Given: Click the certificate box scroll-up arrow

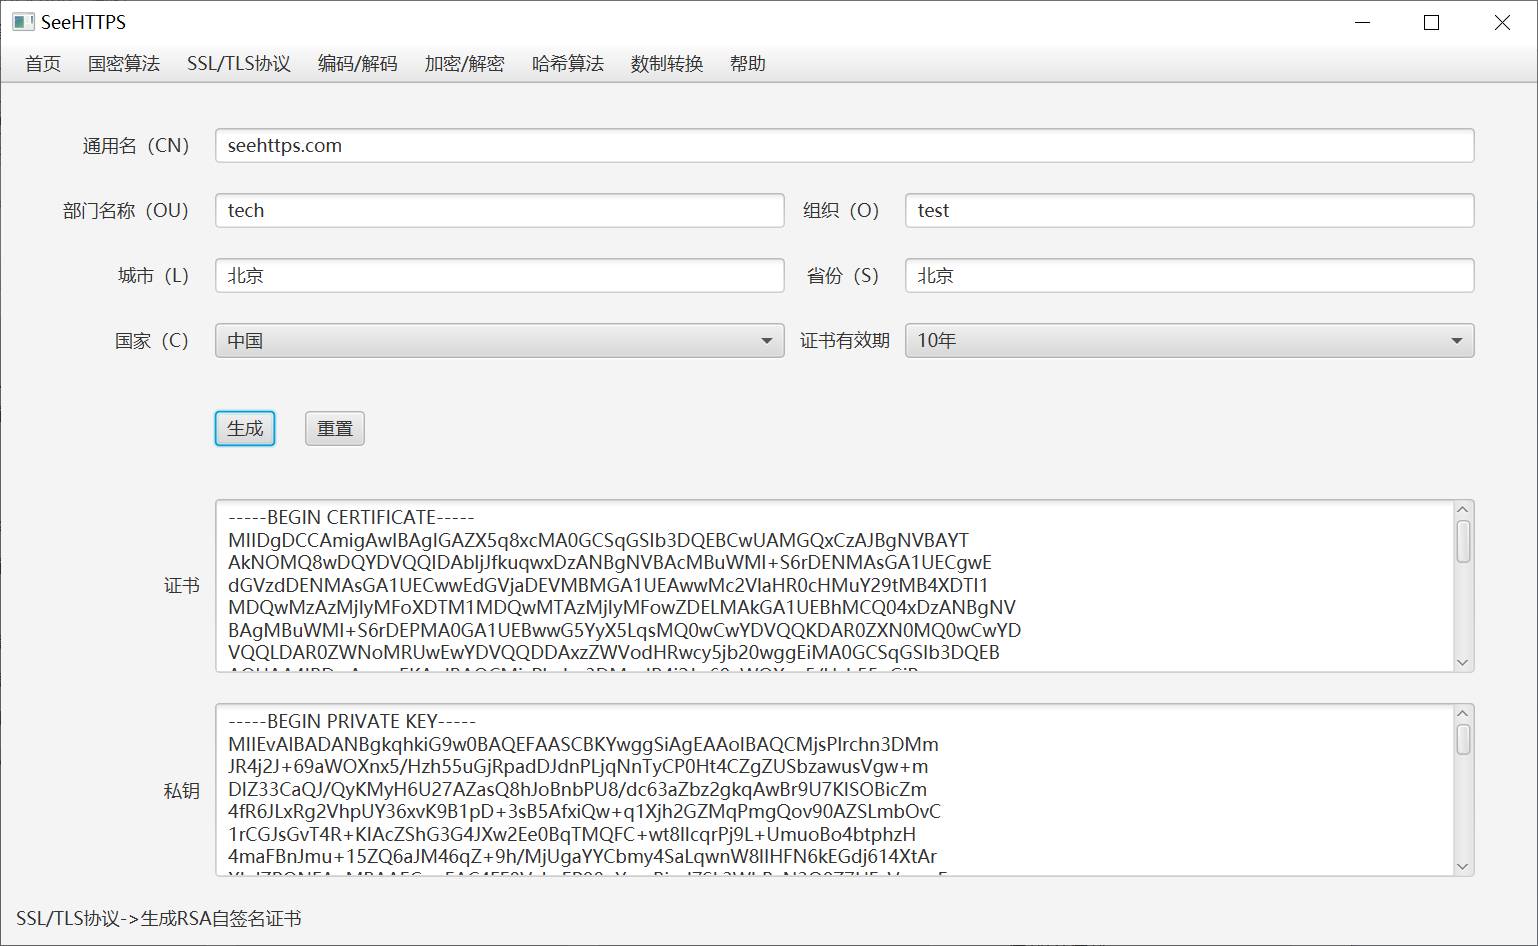Looking at the screenshot, I should pos(1463,510).
